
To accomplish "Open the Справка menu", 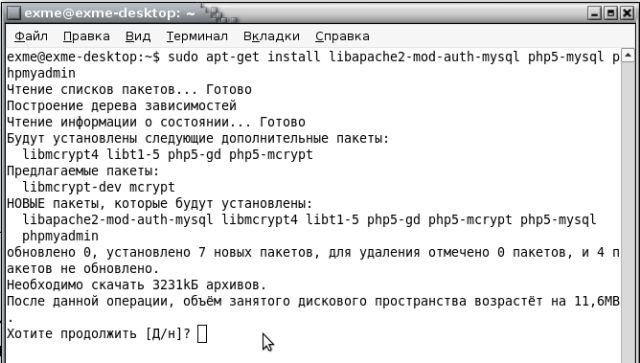I will coord(342,36).
